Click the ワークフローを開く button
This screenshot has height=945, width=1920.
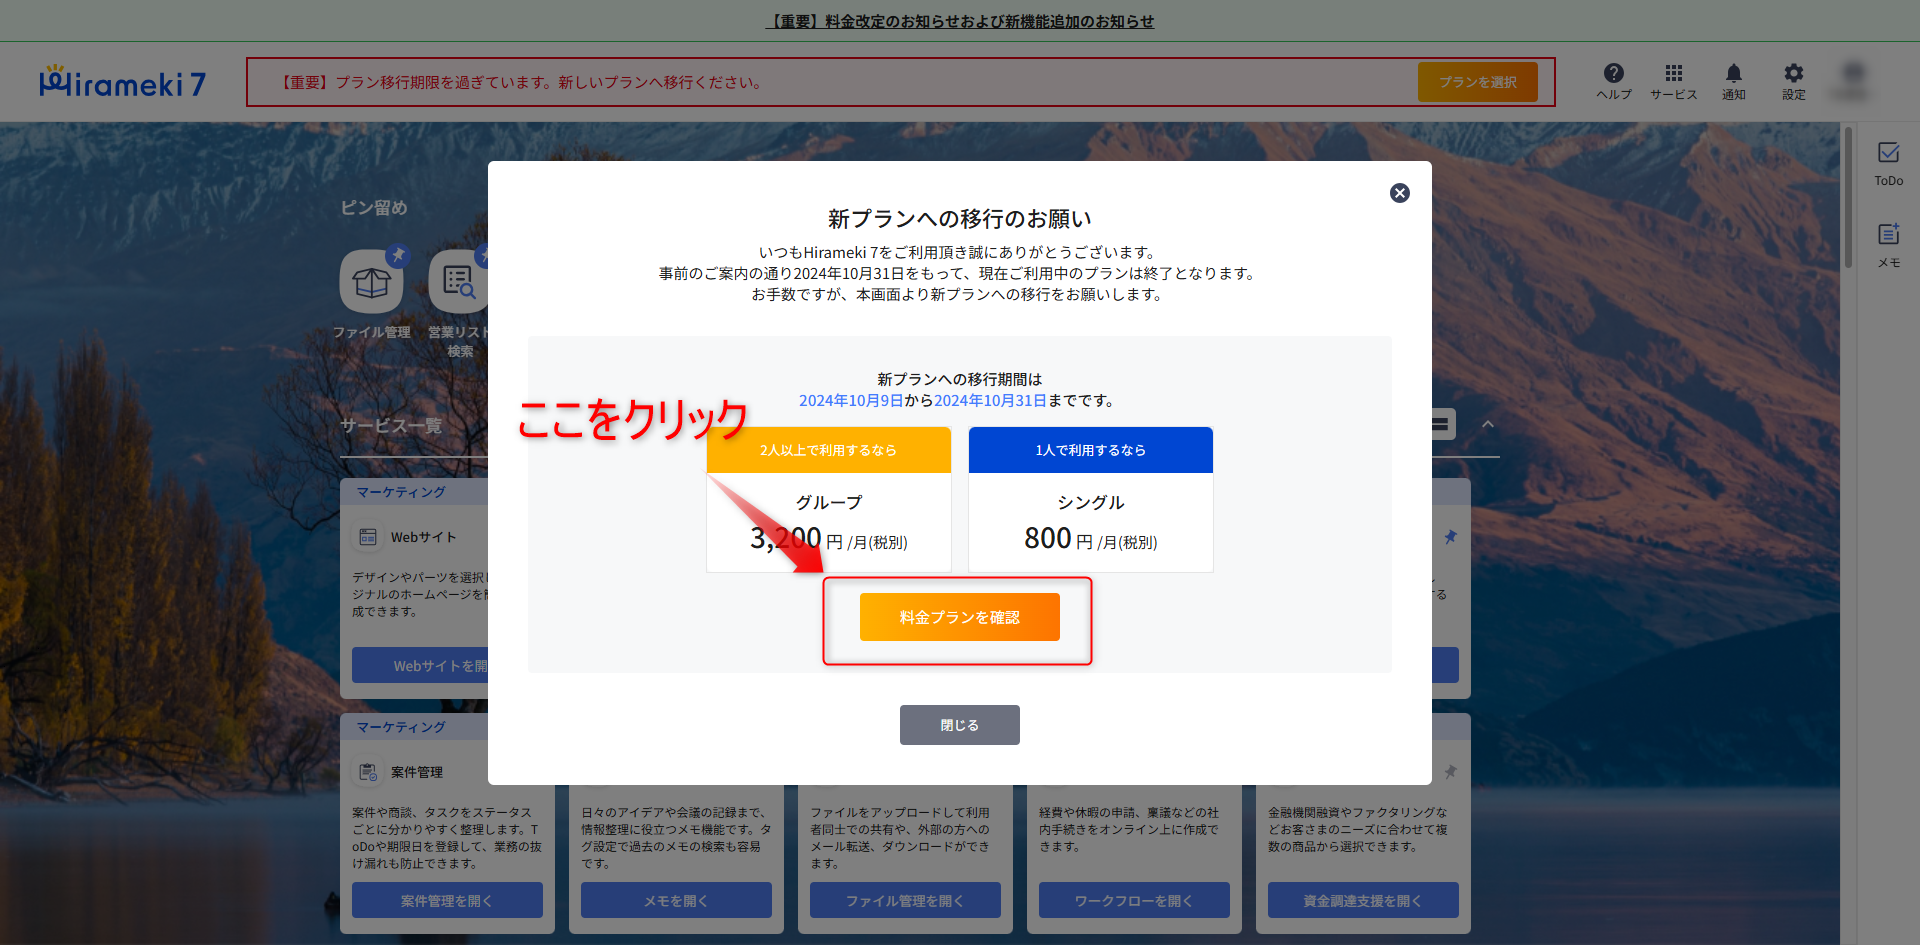click(1134, 900)
